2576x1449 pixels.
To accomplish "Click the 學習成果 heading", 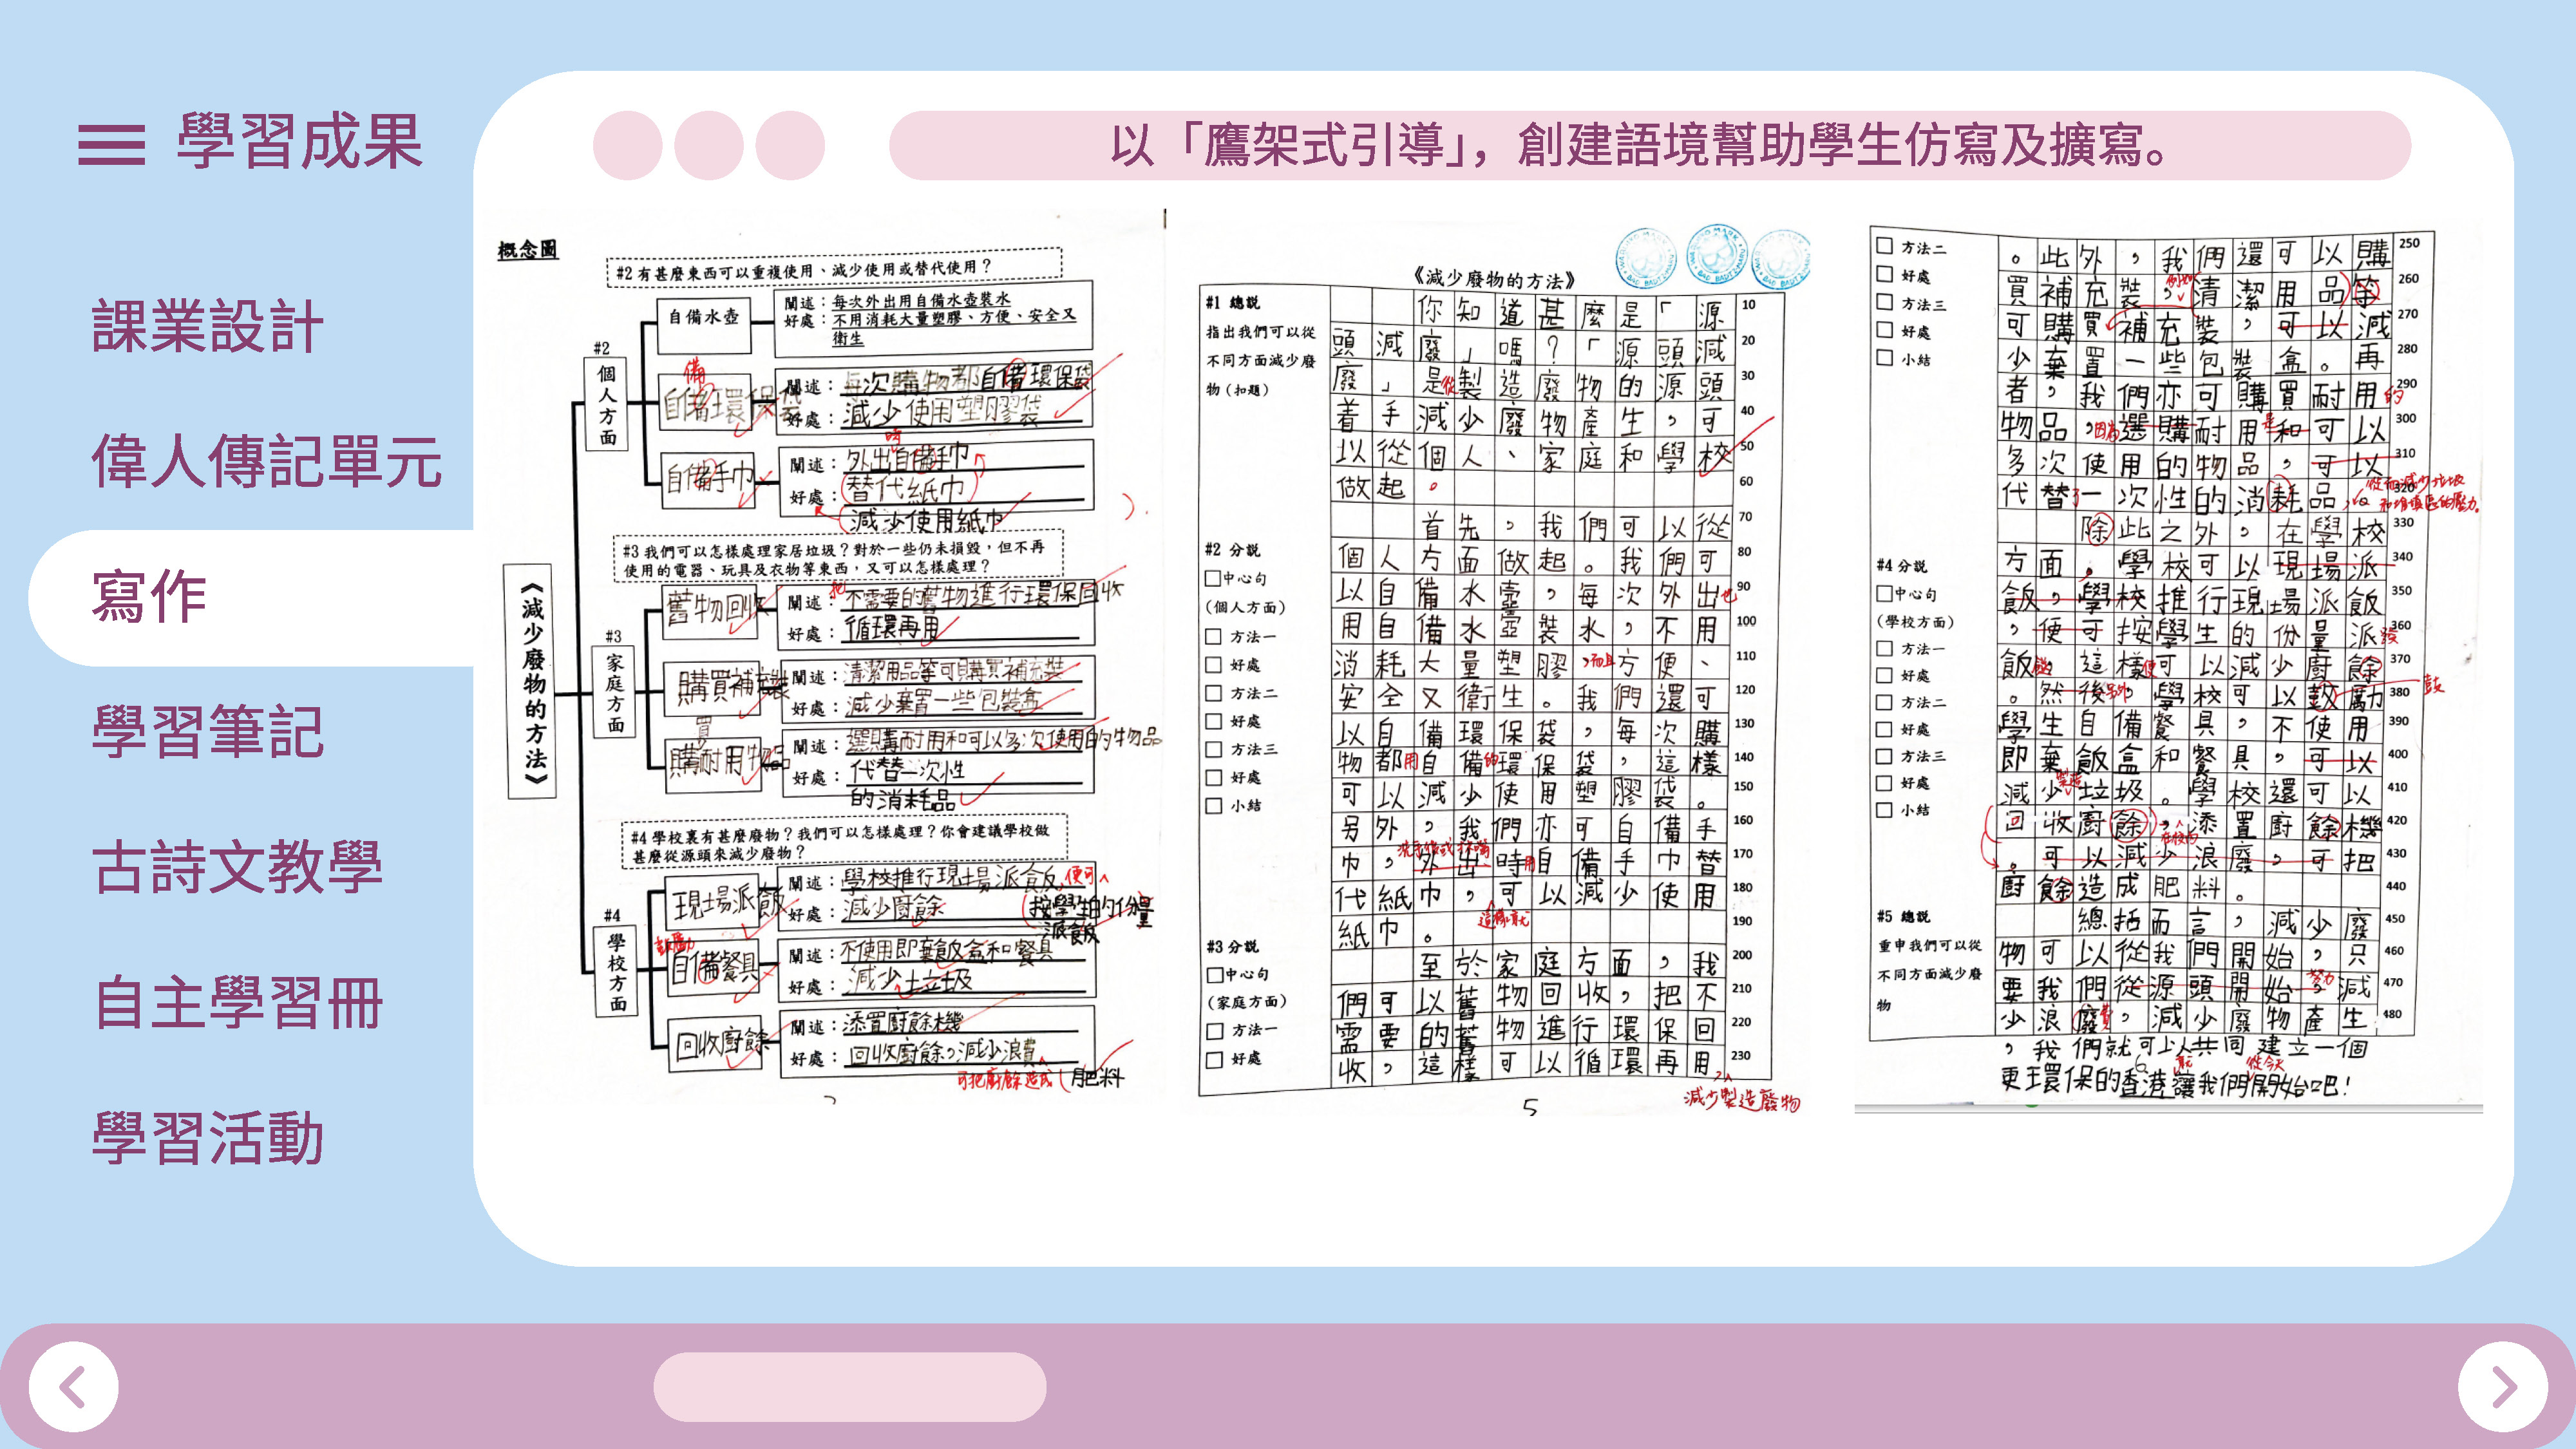I will click(299, 142).
